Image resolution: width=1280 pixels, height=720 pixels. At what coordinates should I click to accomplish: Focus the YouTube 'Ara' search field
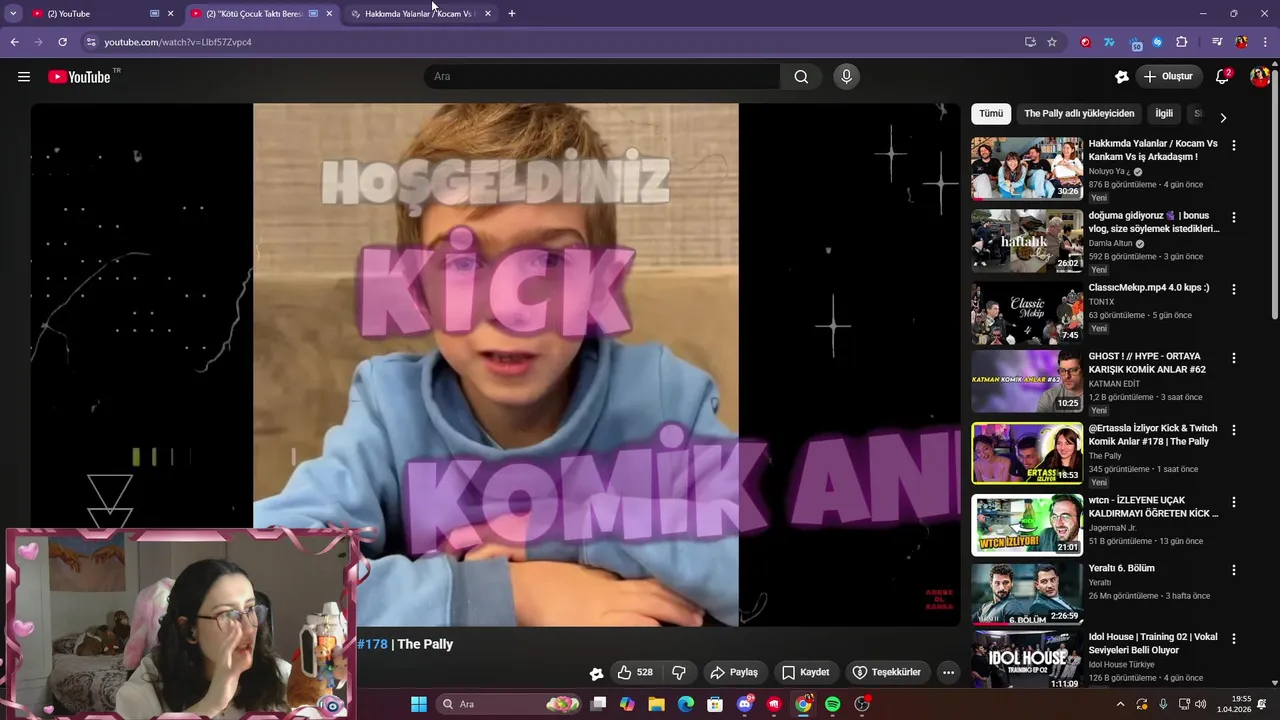point(603,77)
